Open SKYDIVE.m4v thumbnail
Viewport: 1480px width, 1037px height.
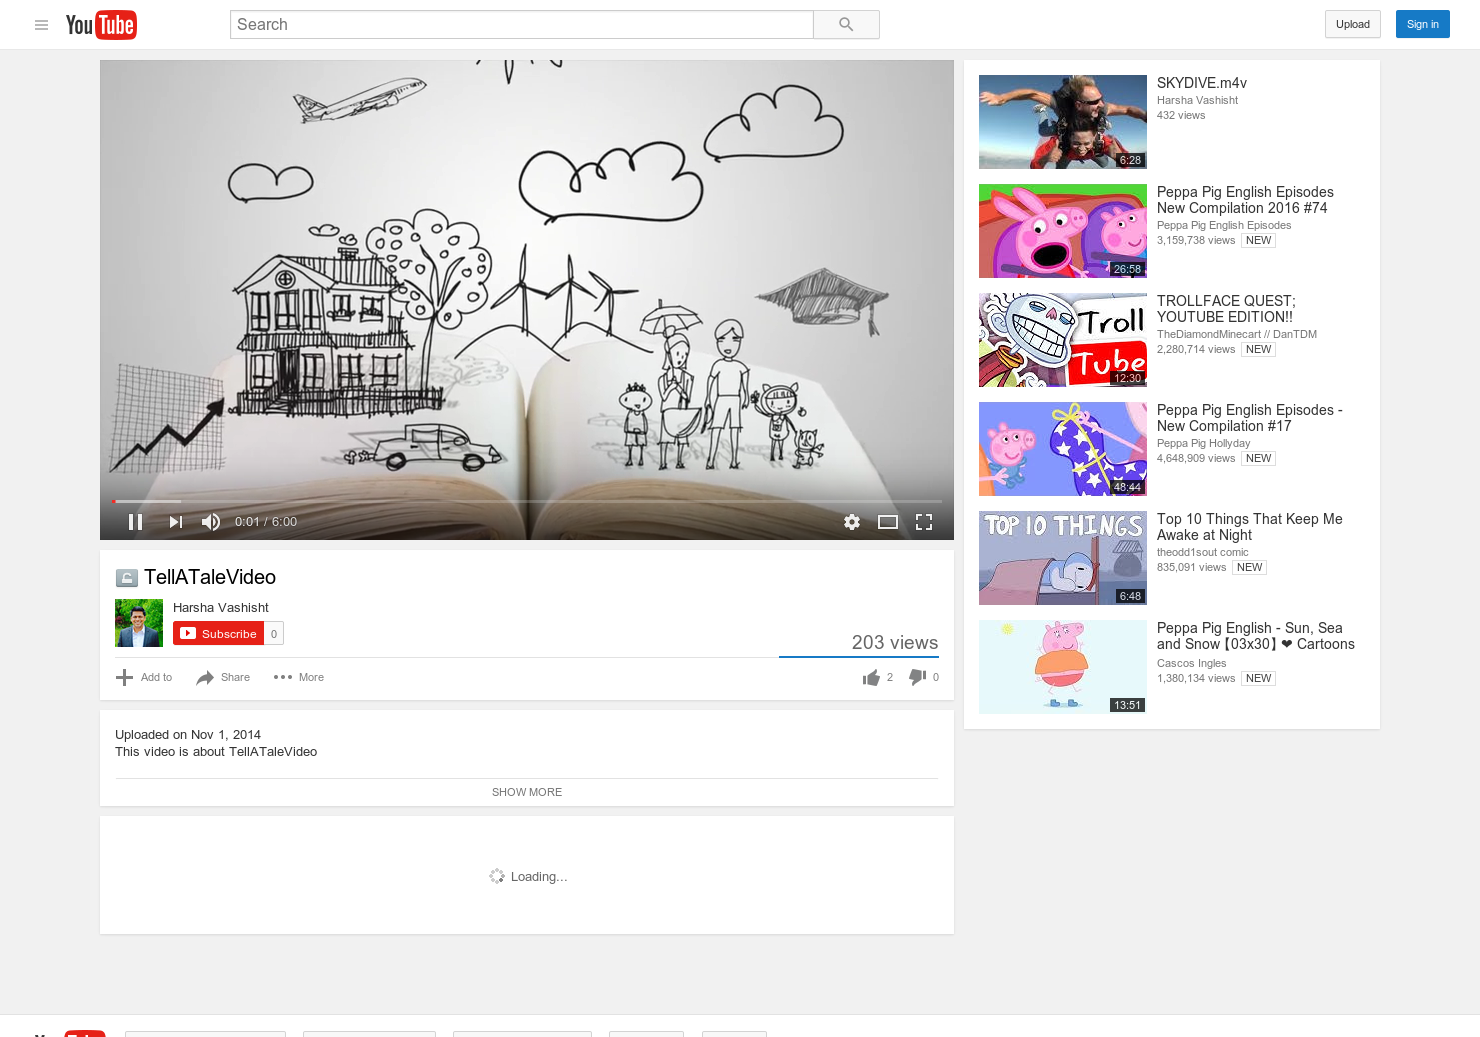click(1063, 122)
